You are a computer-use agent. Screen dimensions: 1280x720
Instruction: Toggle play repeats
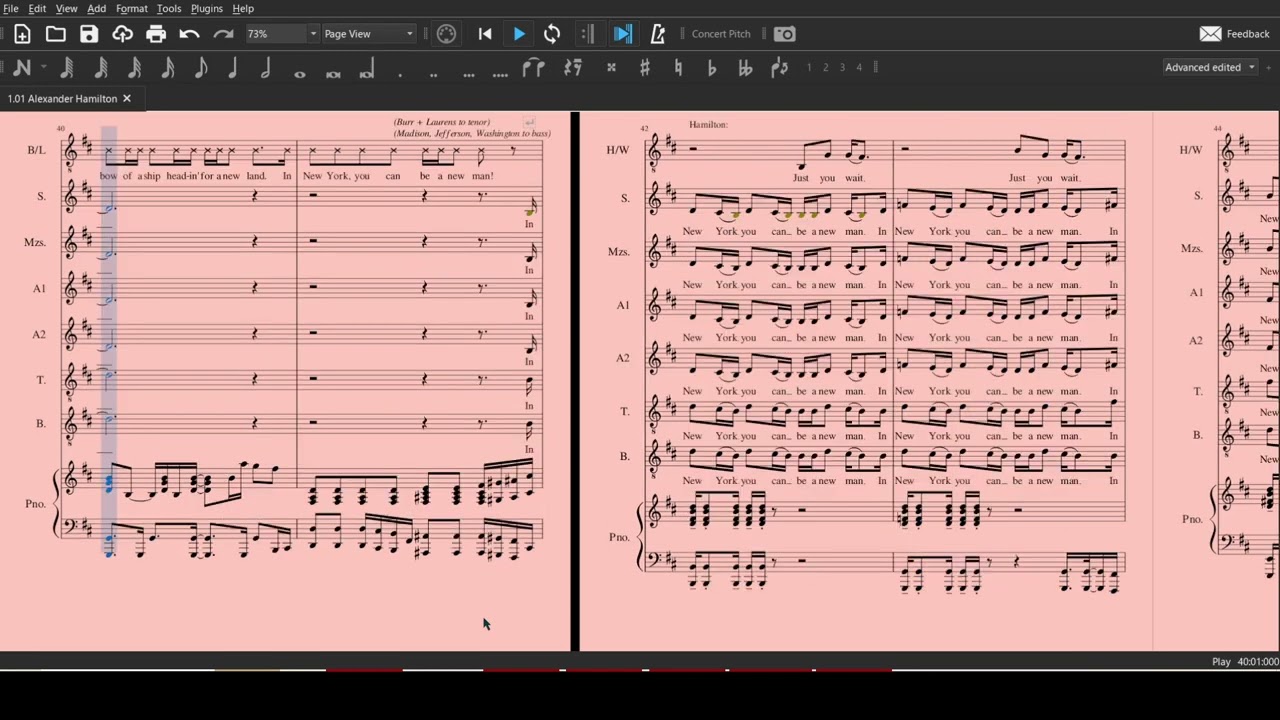(x=588, y=34)
